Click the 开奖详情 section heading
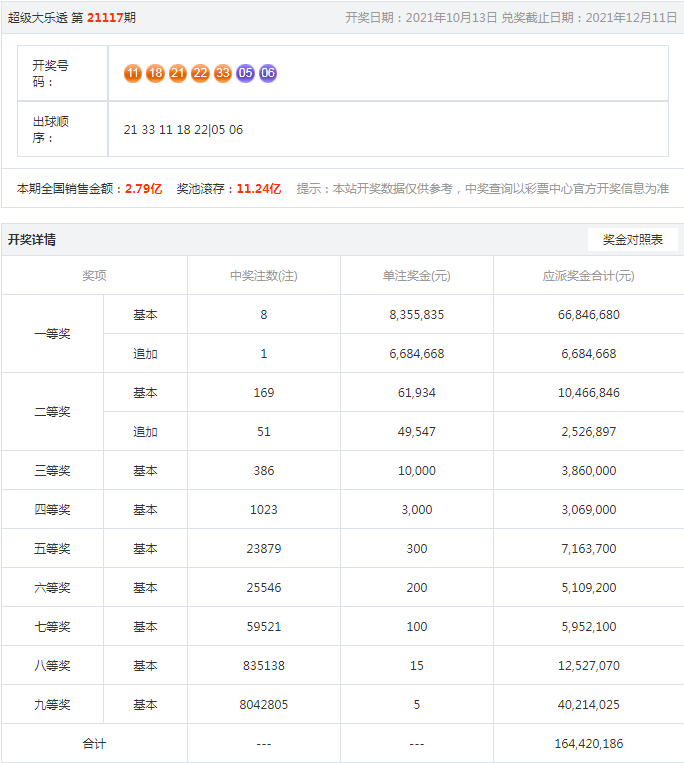Screen dimensions: 684x763 point(32,239)
